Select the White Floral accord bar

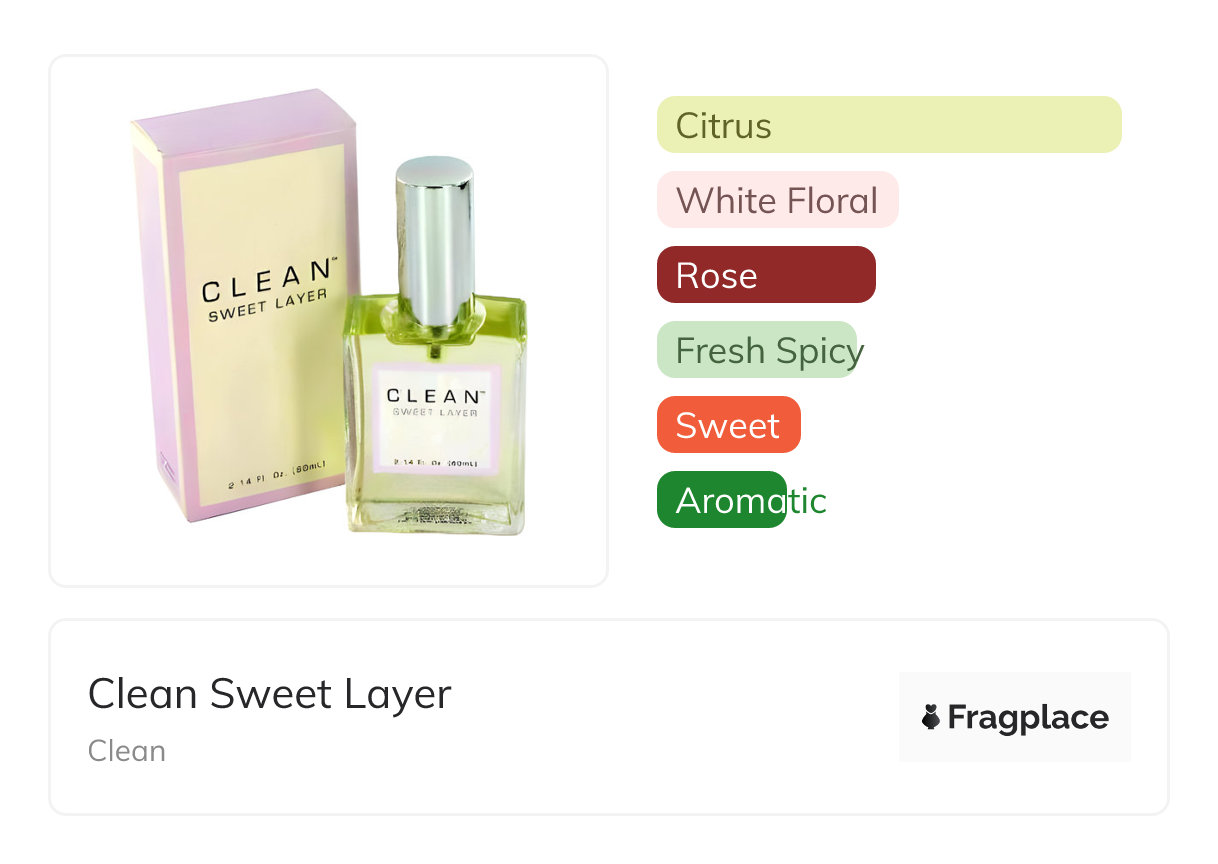(777, 200)
